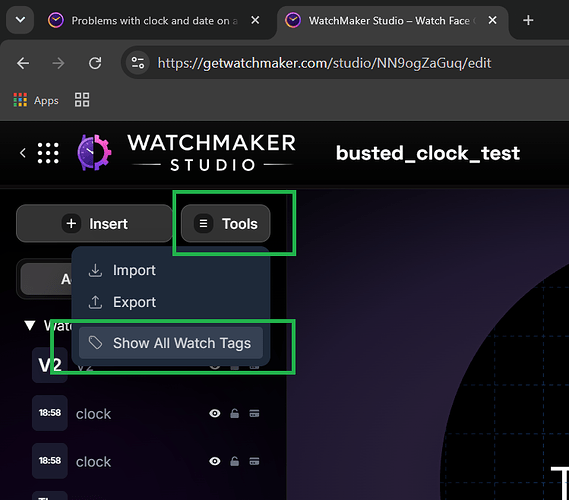
Task: Click the plus icon on Insert button
Action: pyautogui.click(x=71, y=224)
